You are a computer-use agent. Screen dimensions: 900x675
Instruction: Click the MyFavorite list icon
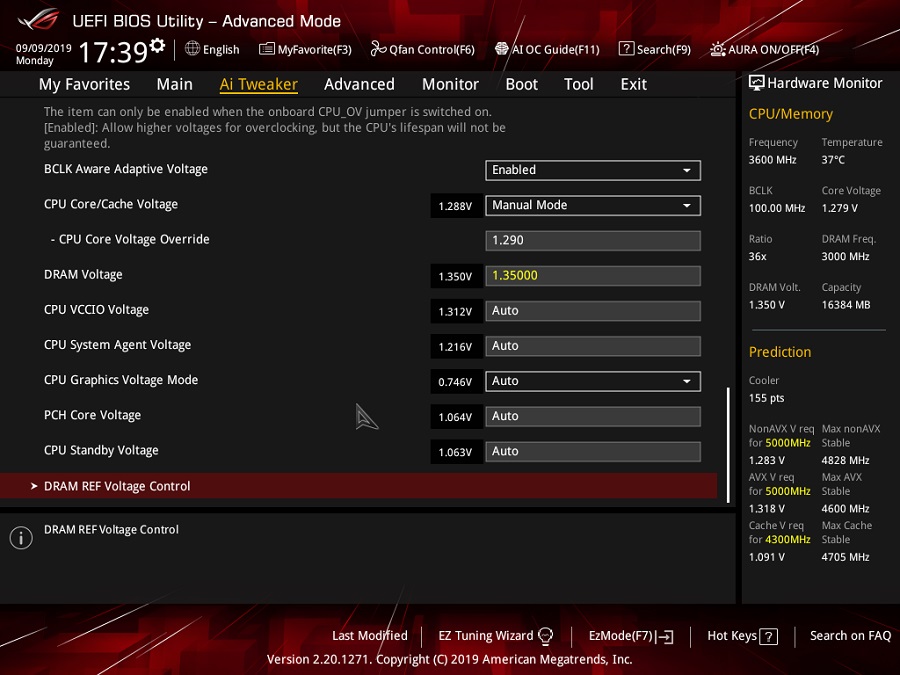tap(267, 49)
